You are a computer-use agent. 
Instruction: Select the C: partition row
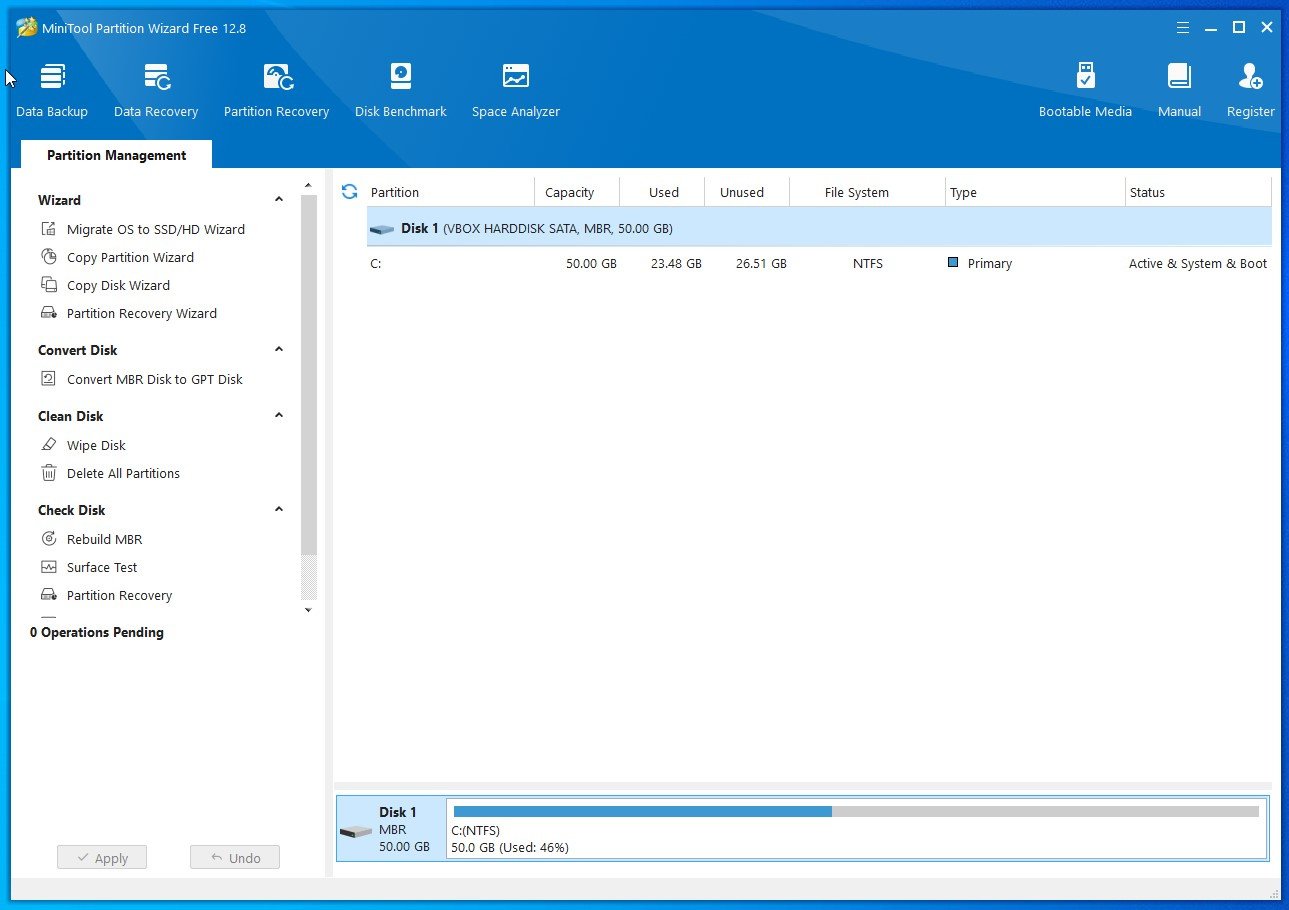[819, 264]
